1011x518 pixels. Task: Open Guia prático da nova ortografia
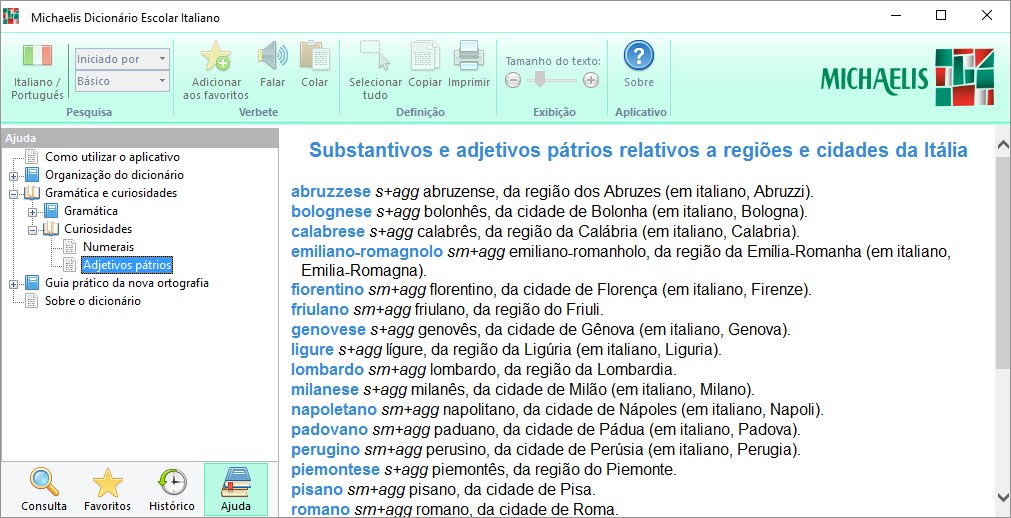[127, 283]
